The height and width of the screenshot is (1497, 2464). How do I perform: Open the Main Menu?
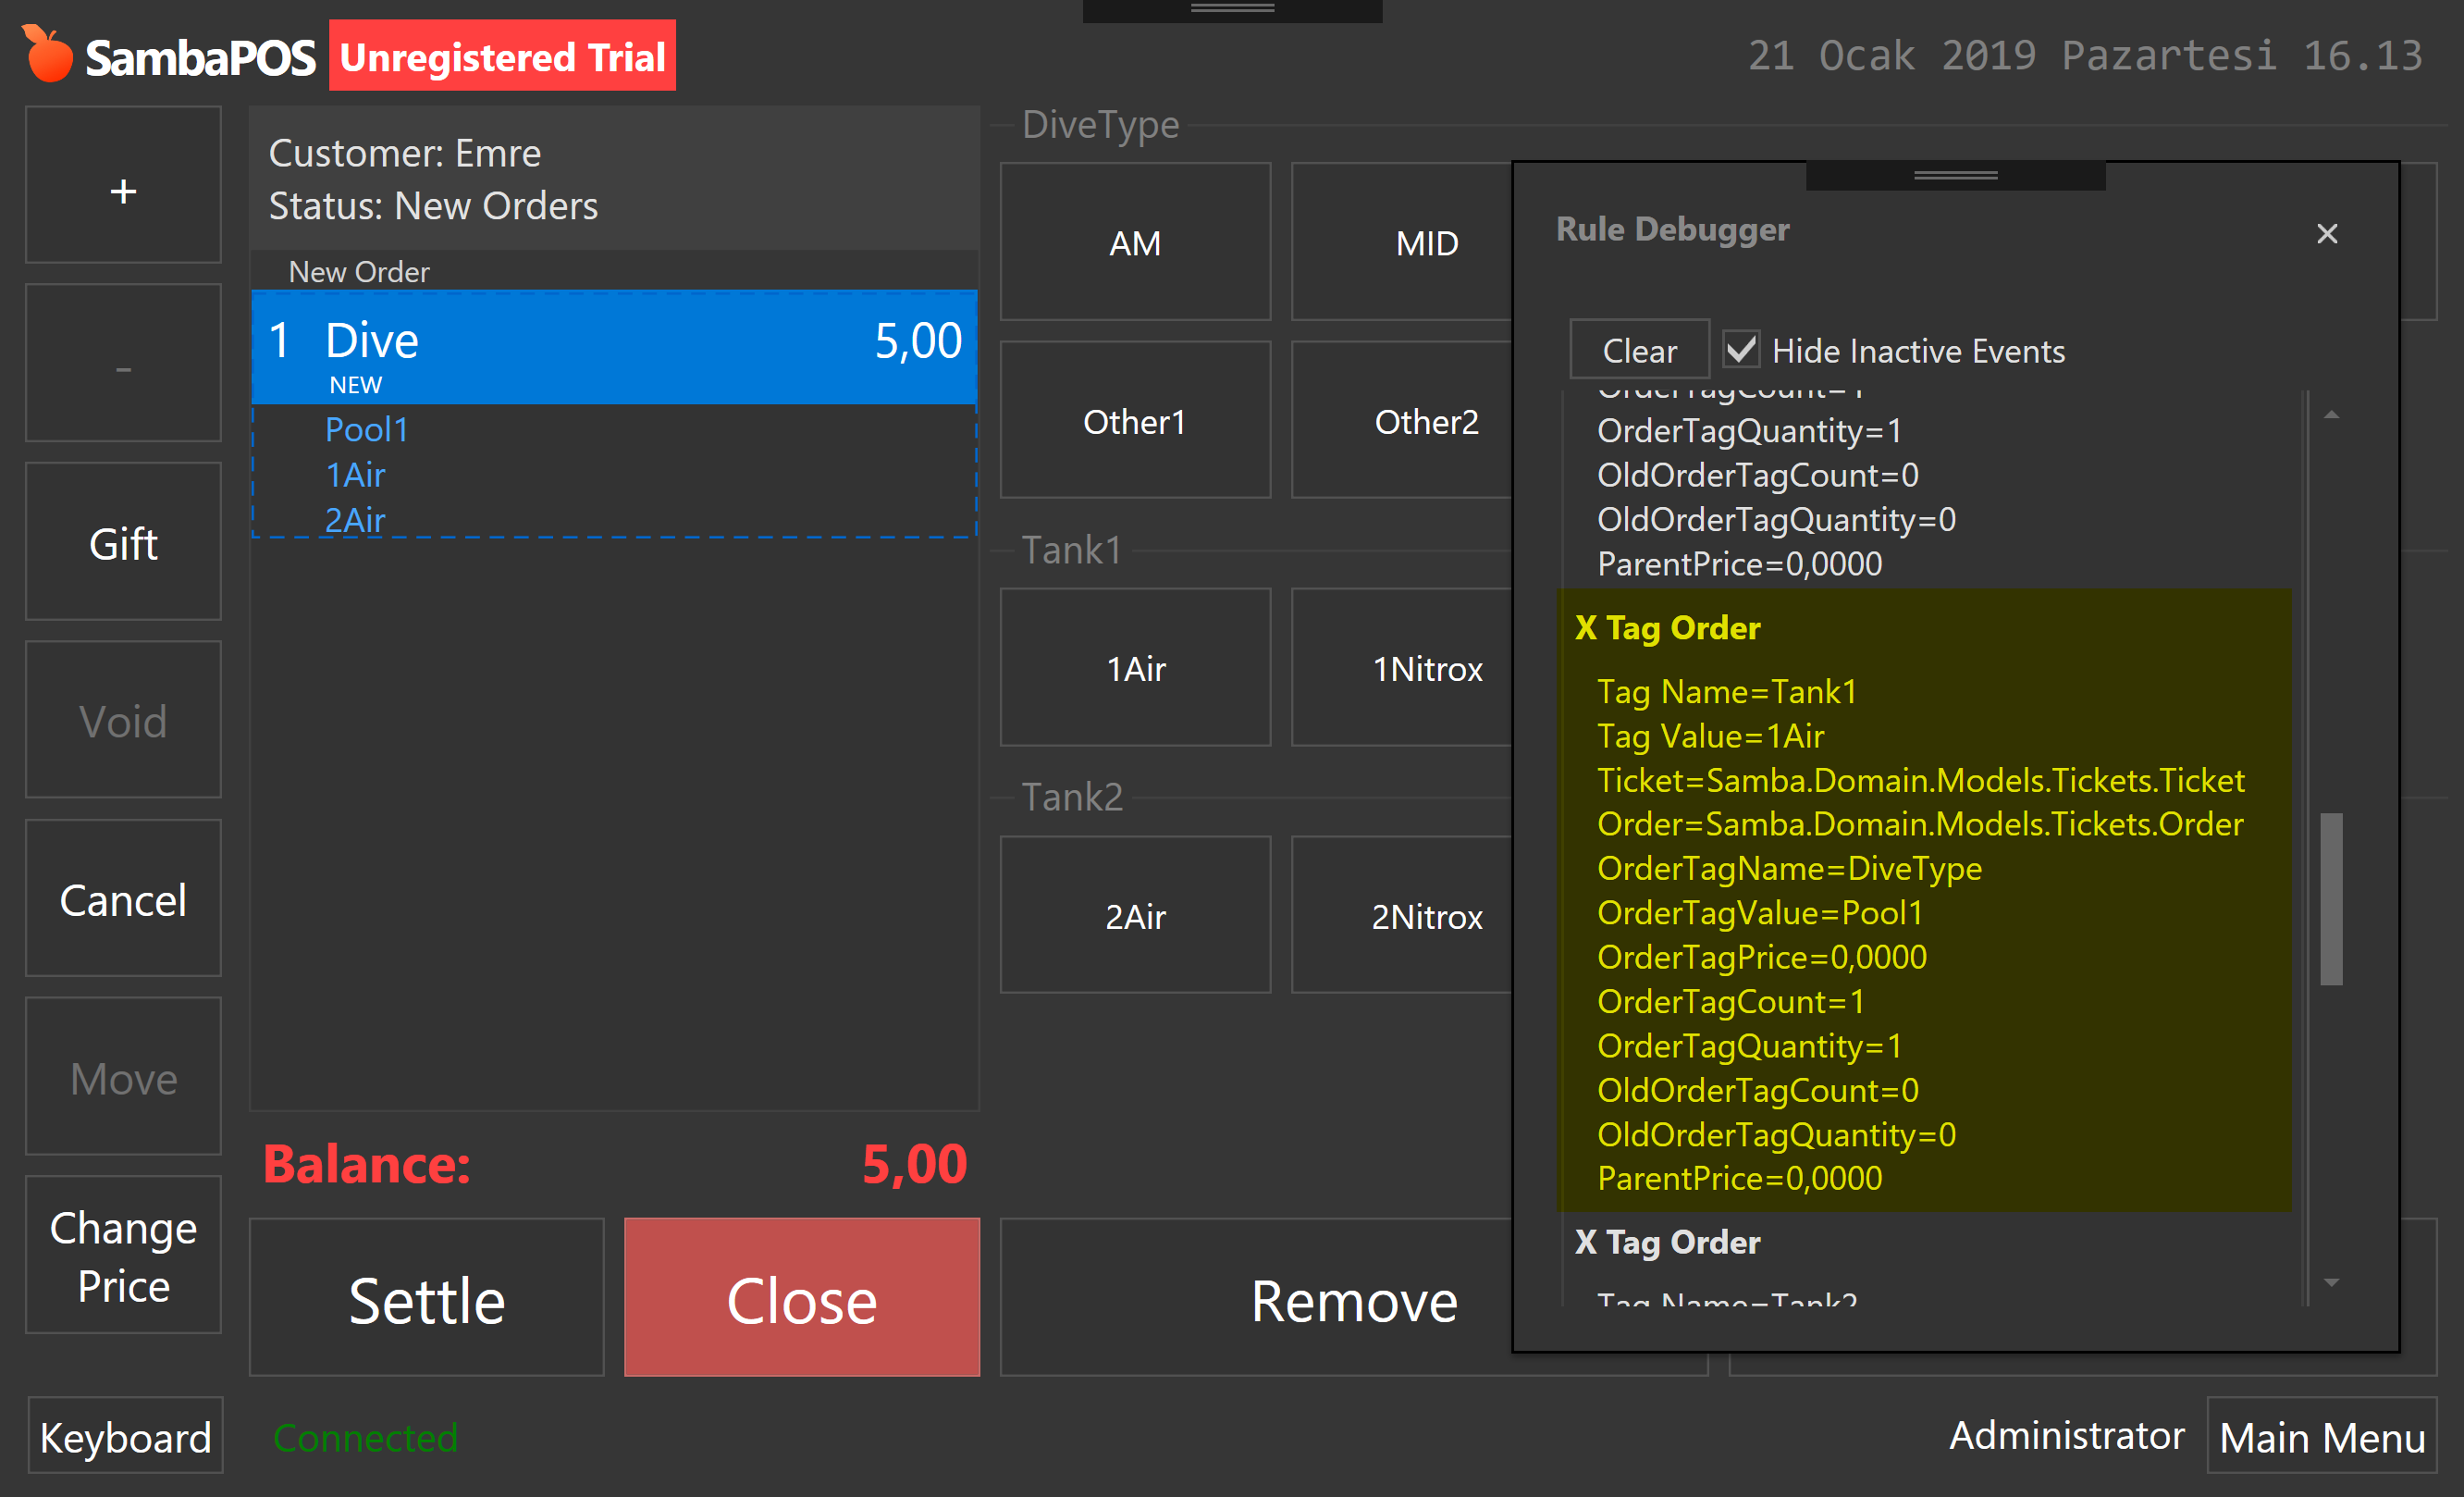point(2321,1437)
